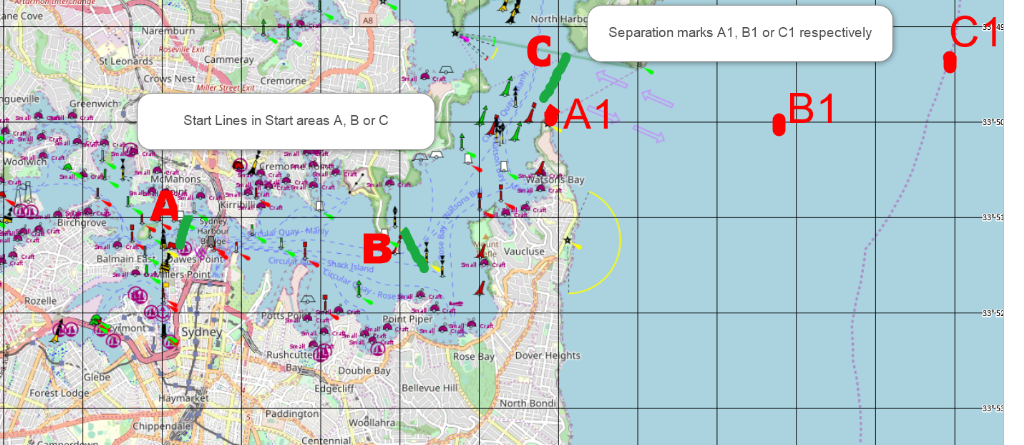
Task: Open the "Start Lines in Start areas" callout
Action: coord(286,121)
